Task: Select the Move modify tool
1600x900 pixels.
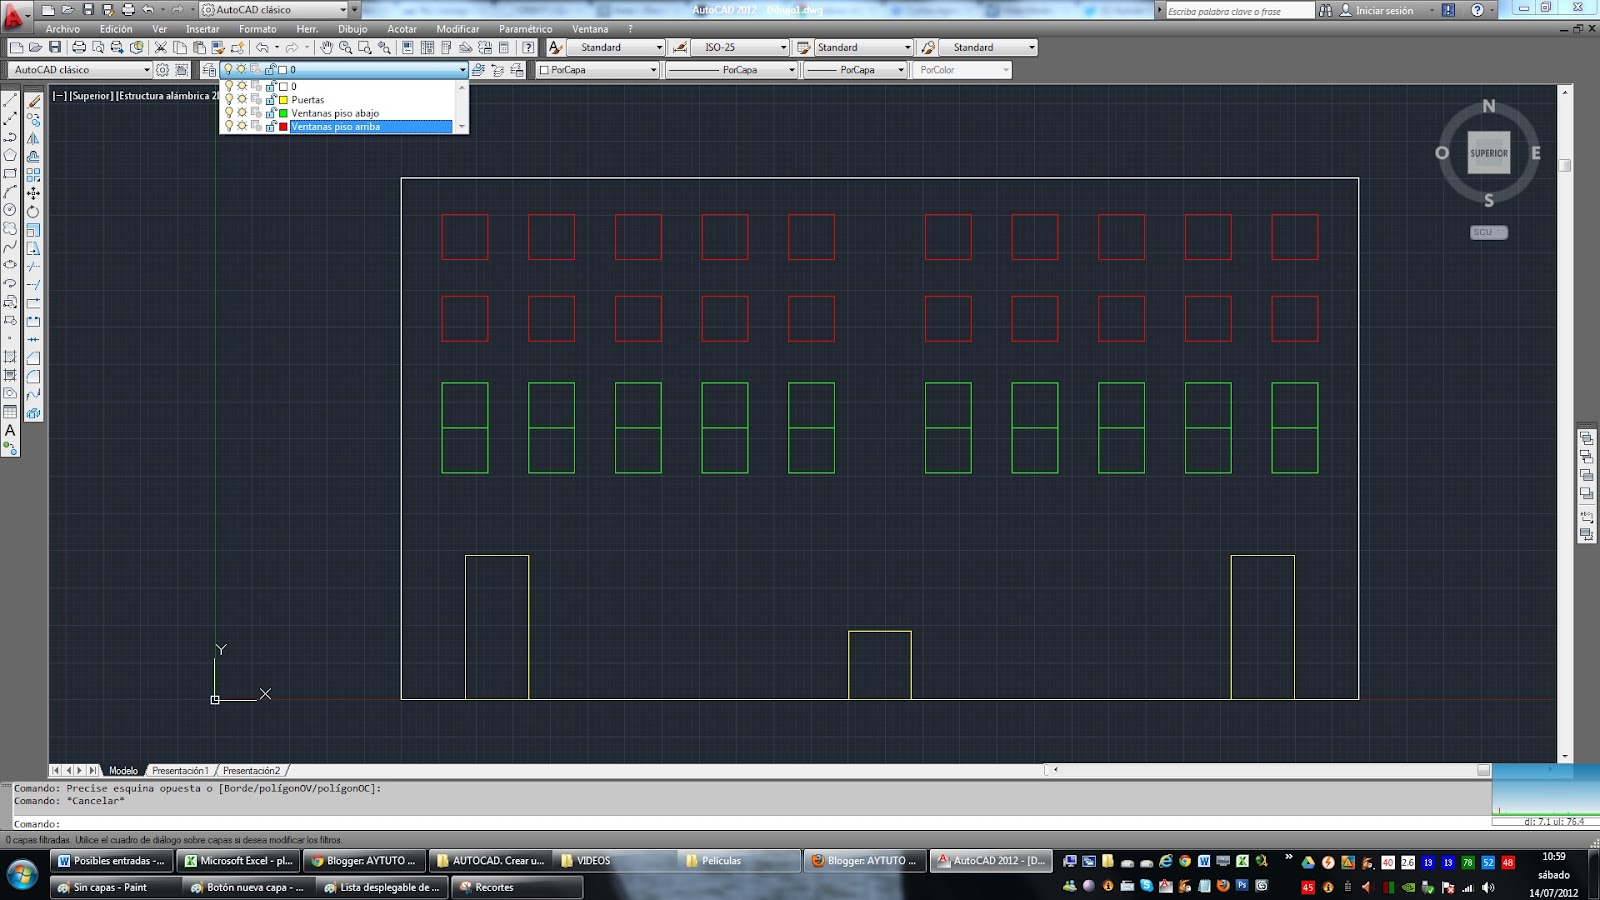Action: (x=33, y=193)
